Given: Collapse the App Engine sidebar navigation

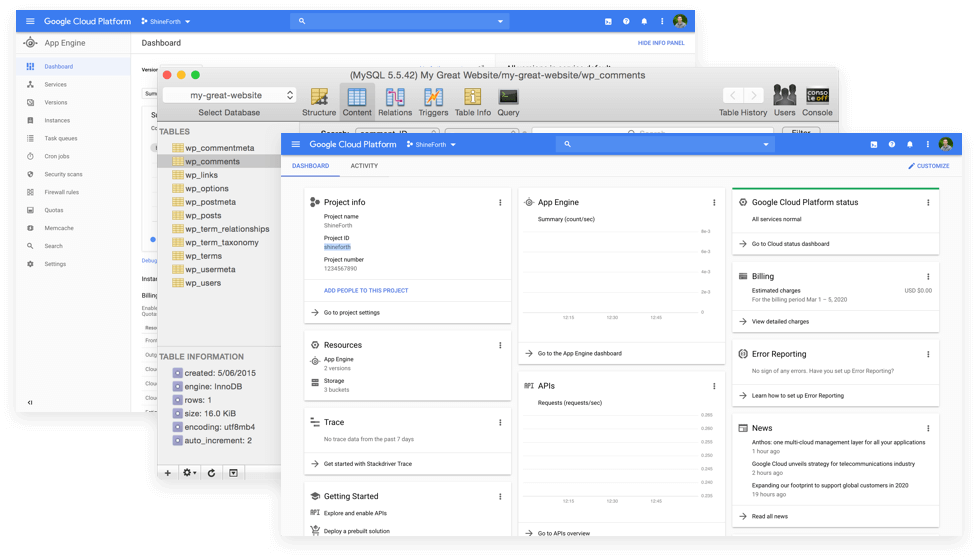Looking at the screenshot, I should [x=30, y=402].
